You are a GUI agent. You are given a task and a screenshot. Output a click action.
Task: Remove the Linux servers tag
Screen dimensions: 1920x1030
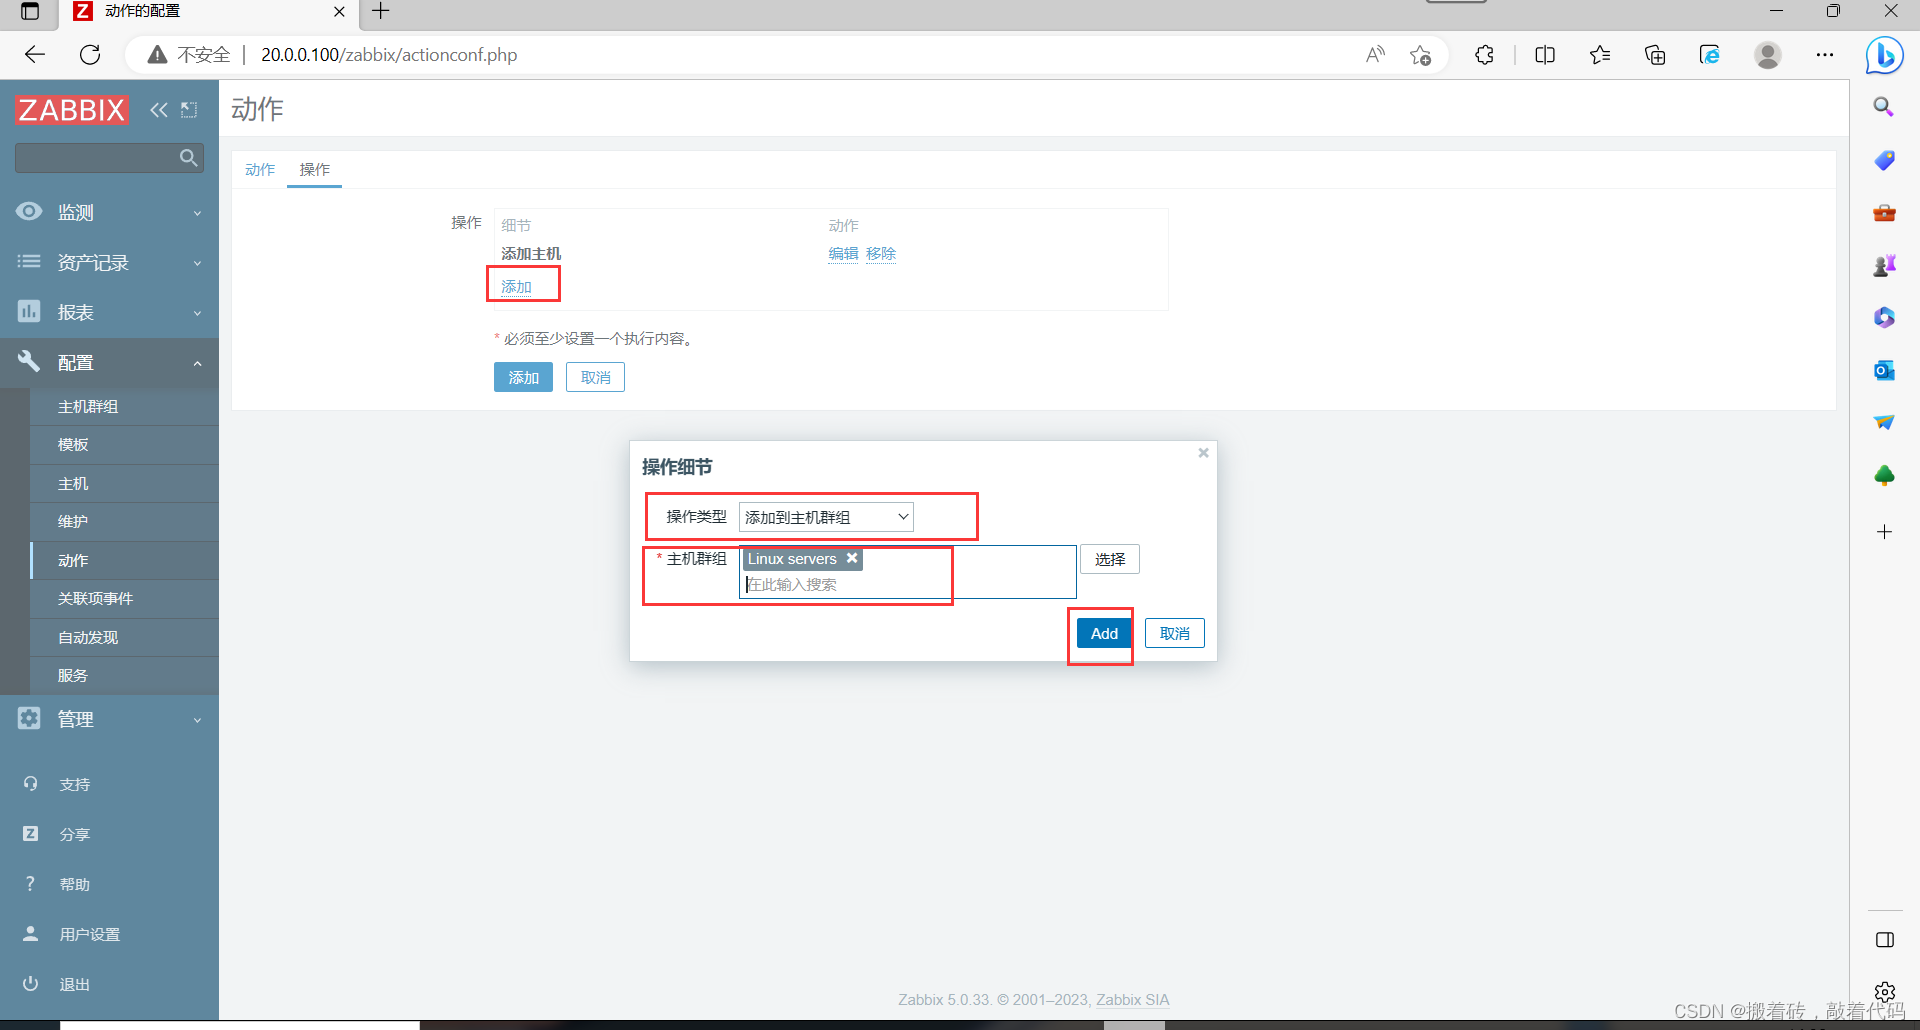point(852,558)
